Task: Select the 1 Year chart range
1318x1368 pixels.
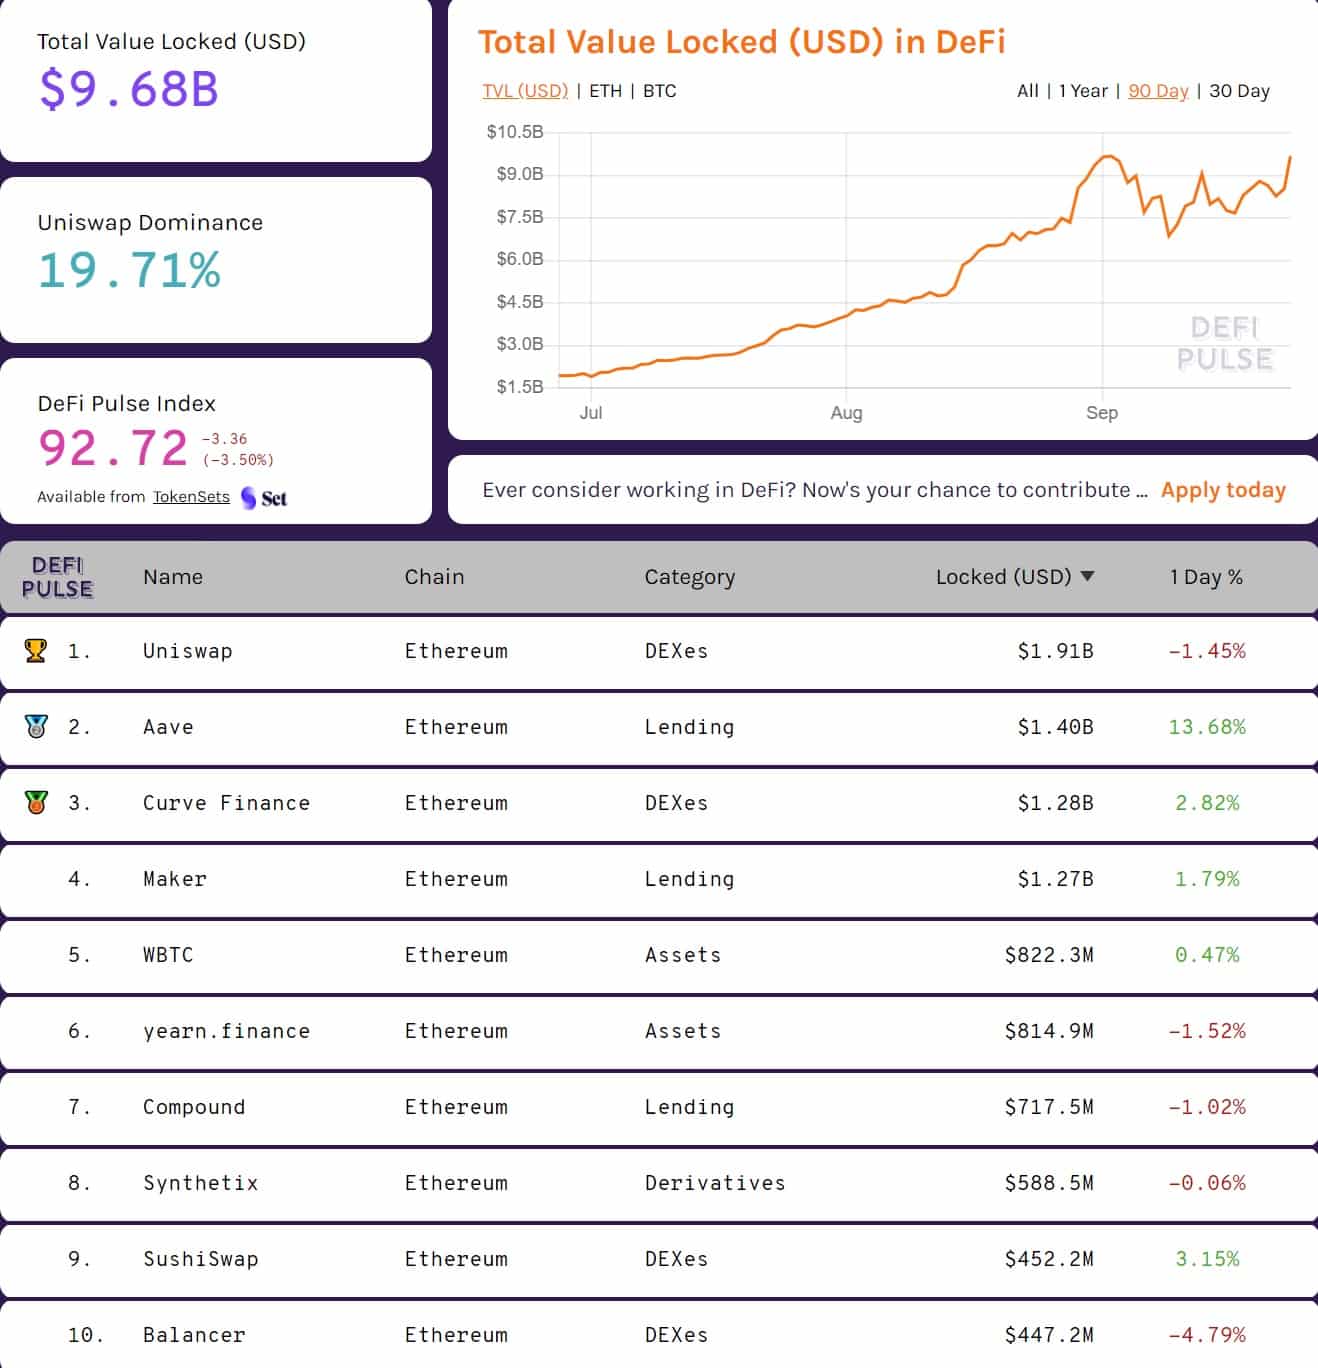Action: 1083,91
